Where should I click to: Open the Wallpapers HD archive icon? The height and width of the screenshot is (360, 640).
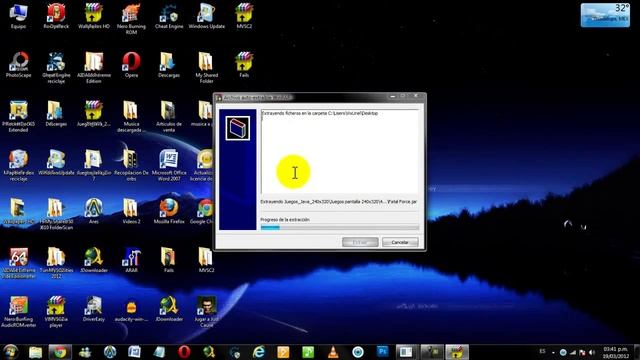point(93,16)
